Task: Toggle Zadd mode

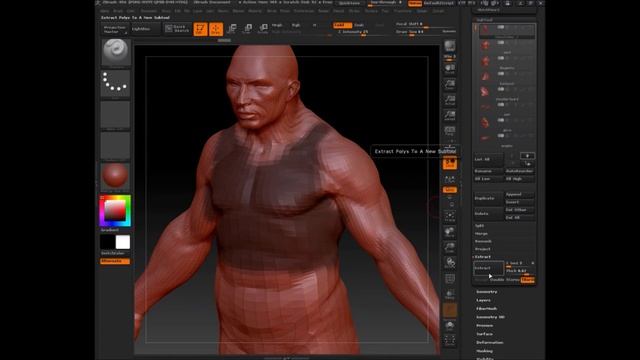Action: tap(342, 25)
